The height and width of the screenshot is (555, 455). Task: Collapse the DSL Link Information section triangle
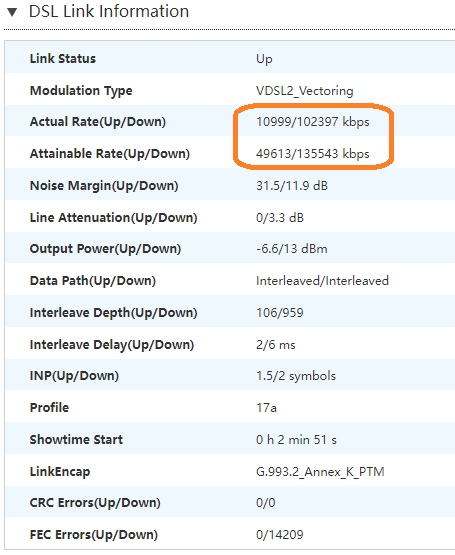(12, 12)
